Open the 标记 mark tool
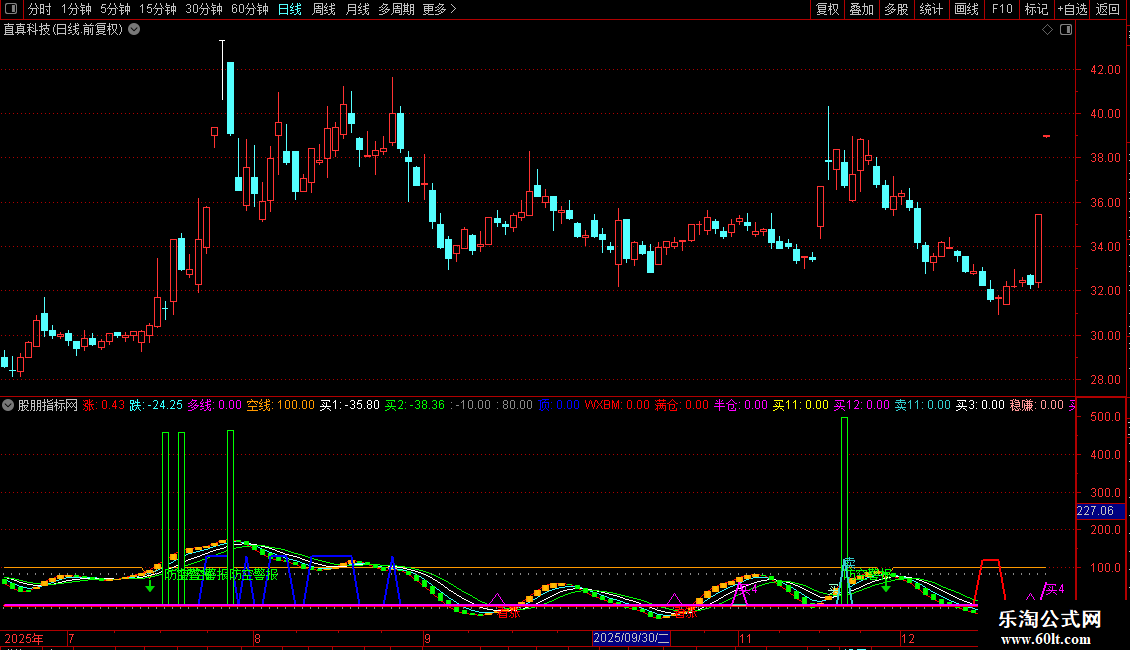The image size is (1130, 650). pyautogui.click(x=1036, y=9)
